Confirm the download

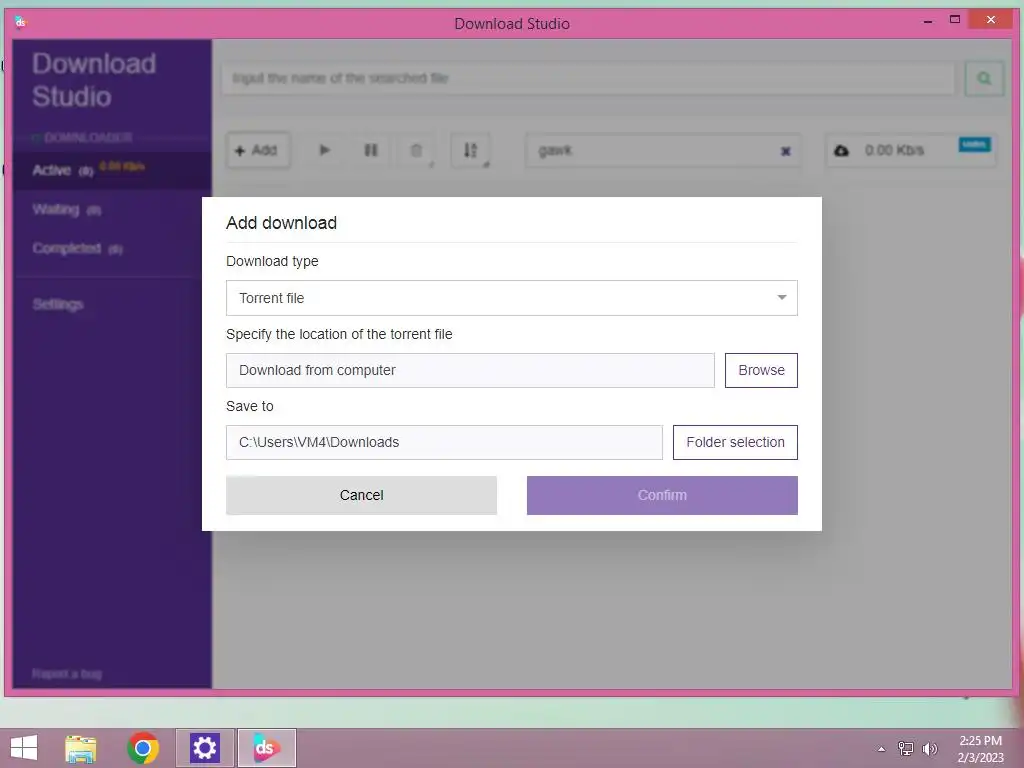tap(662, 495)
